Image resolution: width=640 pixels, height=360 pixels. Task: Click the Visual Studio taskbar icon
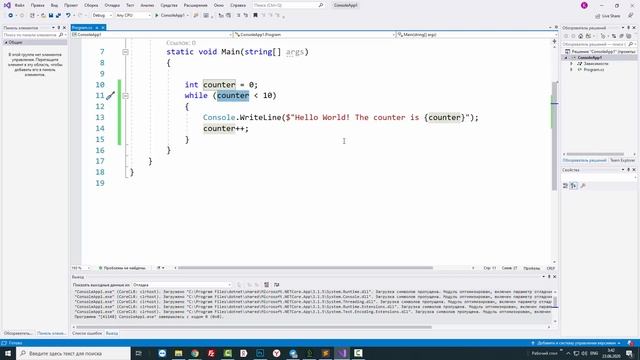coord(342,353)
